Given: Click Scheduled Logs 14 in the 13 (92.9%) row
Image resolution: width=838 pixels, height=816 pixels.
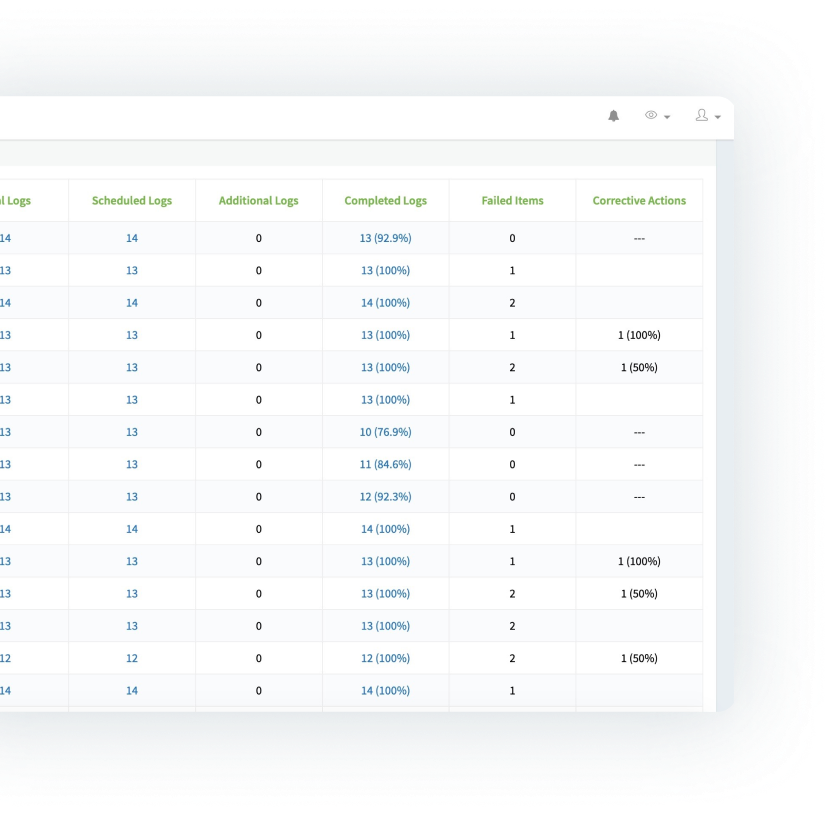Looking at the screenshot, I should (x=132, y=238).
